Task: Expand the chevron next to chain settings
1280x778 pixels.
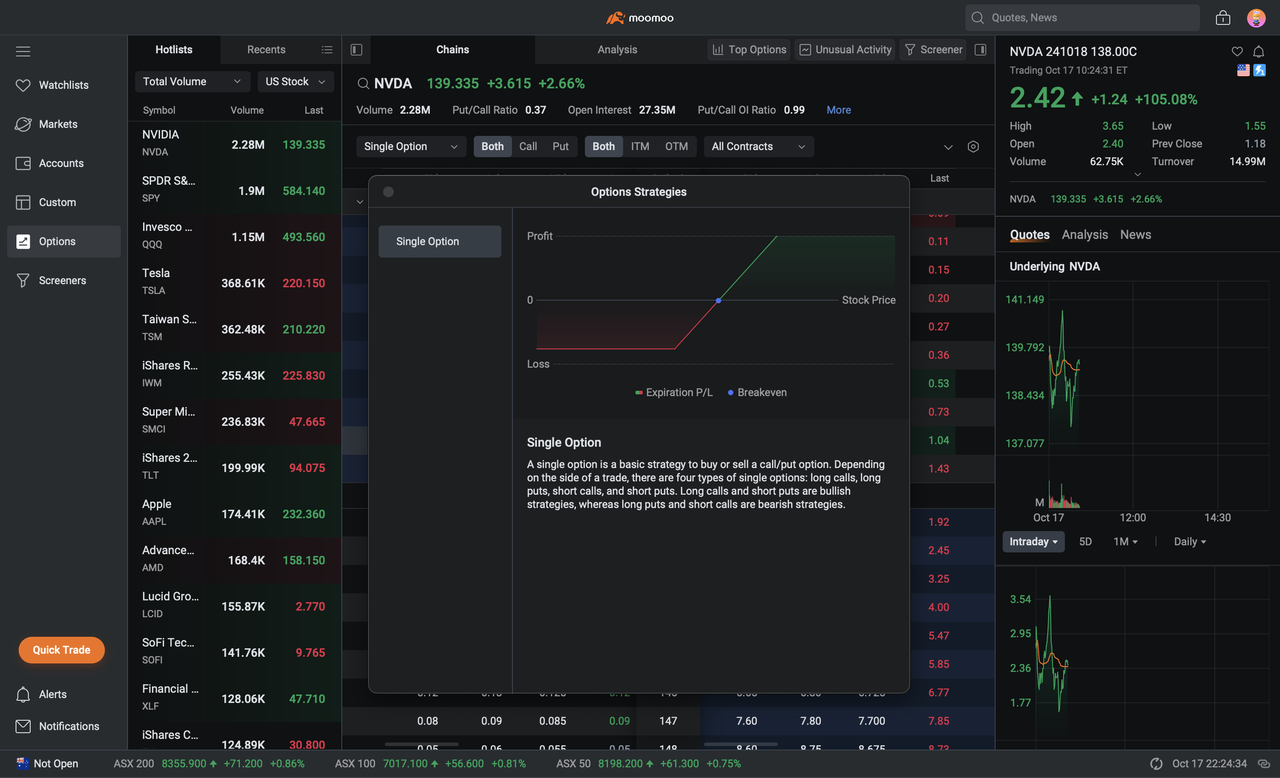Action: (x=948, y=148)
